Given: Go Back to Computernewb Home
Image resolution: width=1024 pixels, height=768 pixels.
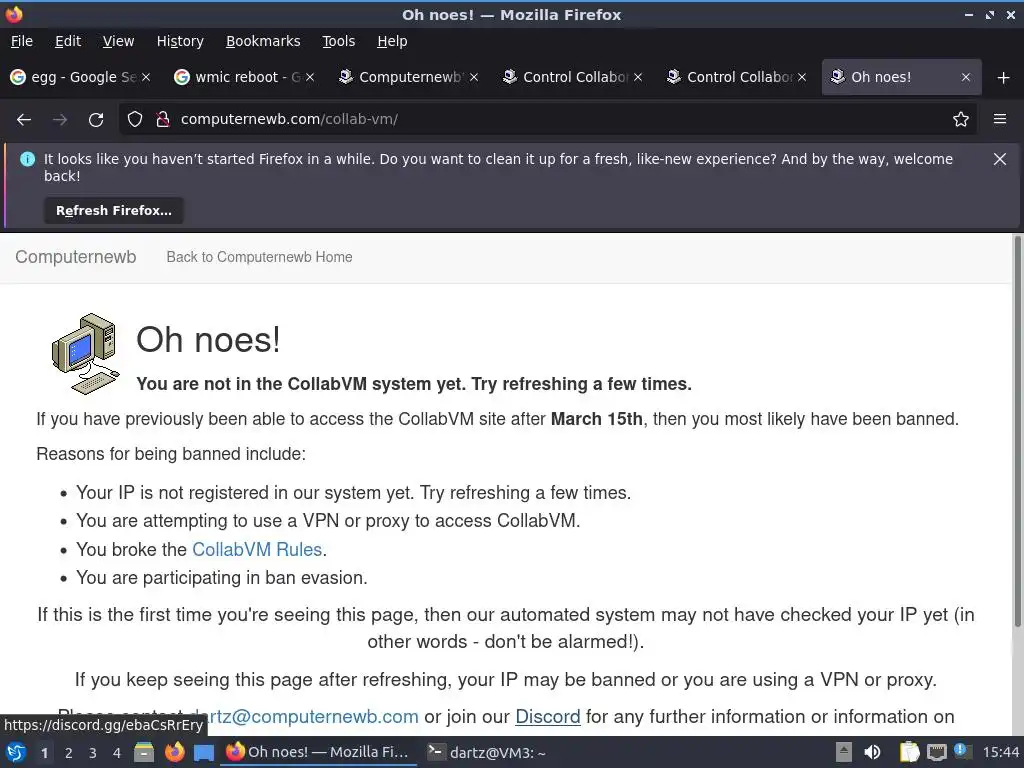Looking at the screenshot, I should 259,257.
